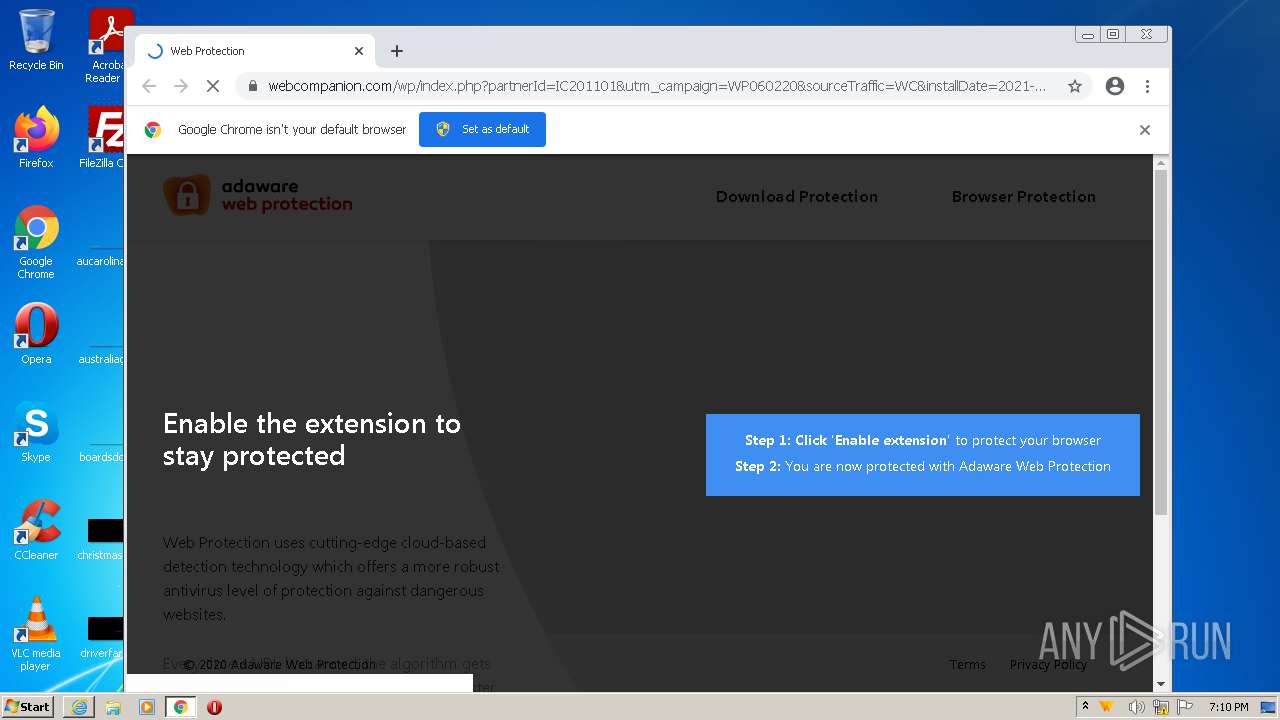Click the Chrome back arrow

pos(149,86)
